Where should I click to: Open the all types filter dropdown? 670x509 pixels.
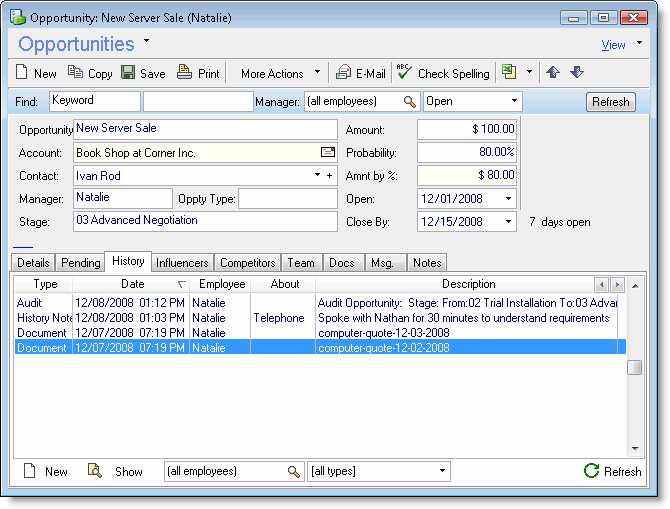point(442,471)
